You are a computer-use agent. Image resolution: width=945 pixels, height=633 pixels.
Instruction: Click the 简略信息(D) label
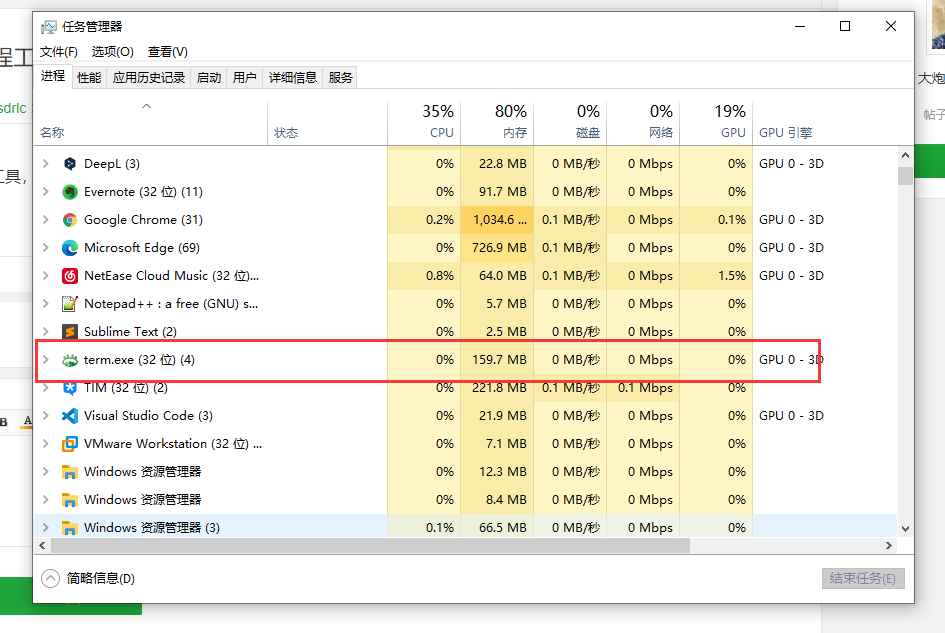101,579
